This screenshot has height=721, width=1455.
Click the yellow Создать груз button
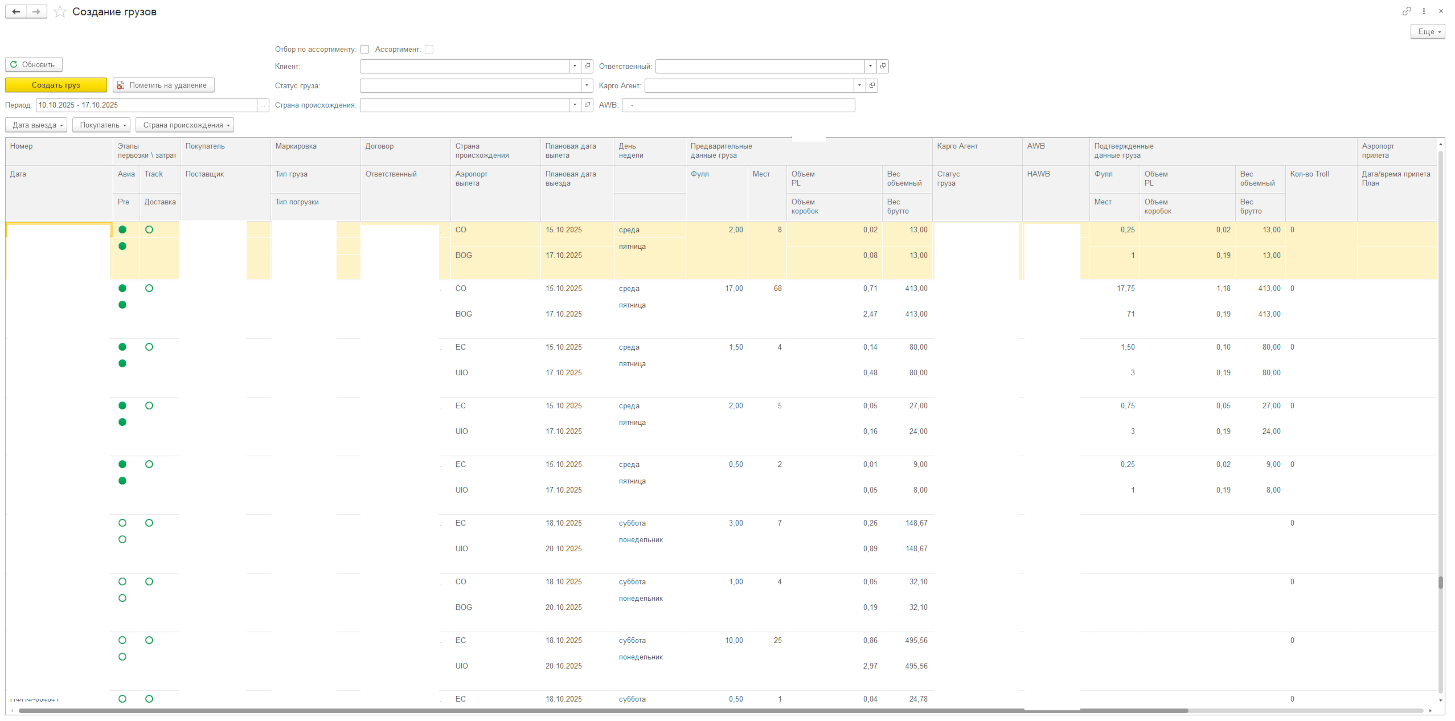pos(56,85)
